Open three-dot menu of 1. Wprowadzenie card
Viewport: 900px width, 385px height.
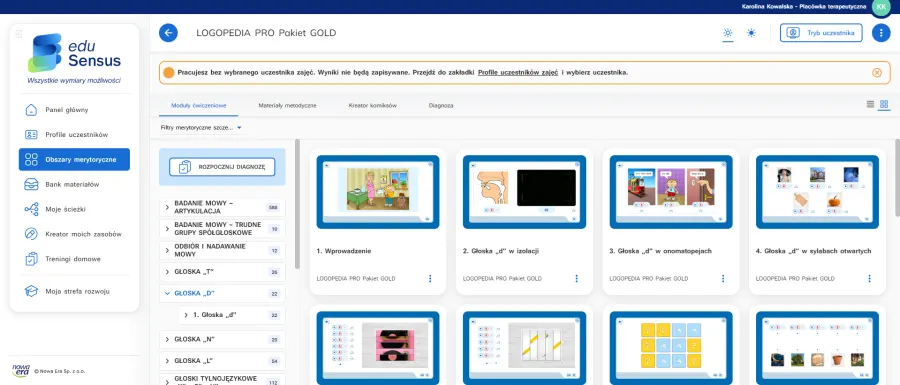tap(430, 279)
